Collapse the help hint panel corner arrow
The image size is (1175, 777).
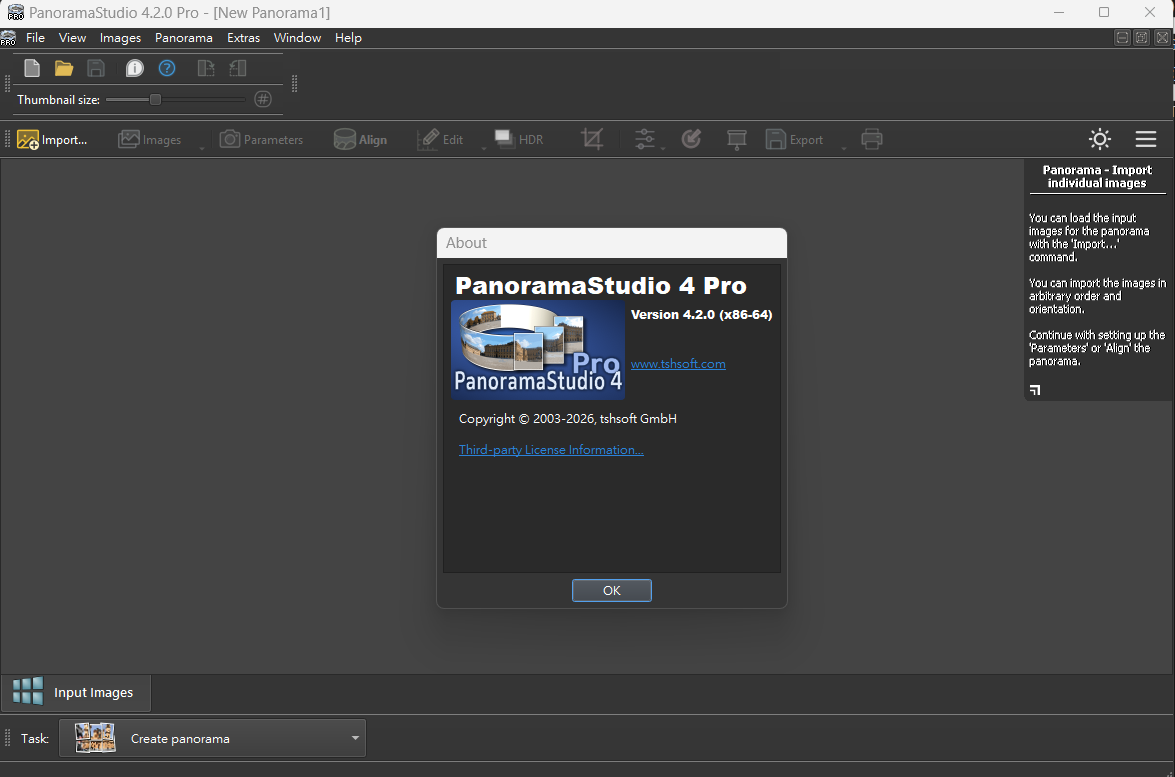[1035, 390]
